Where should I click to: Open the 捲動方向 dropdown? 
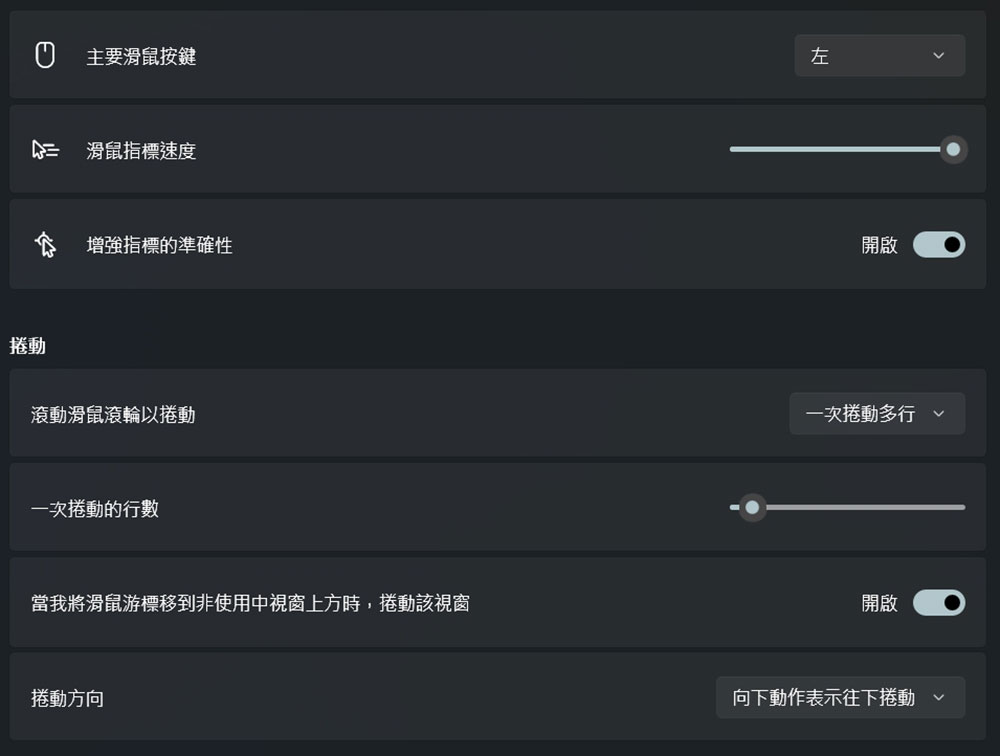840,698
